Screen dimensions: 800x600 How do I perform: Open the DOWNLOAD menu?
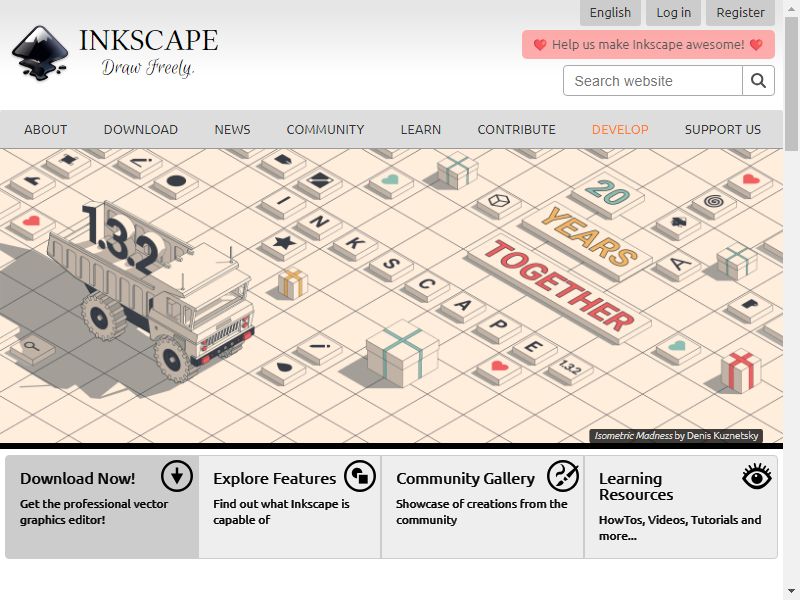click(x=141, y=130)
